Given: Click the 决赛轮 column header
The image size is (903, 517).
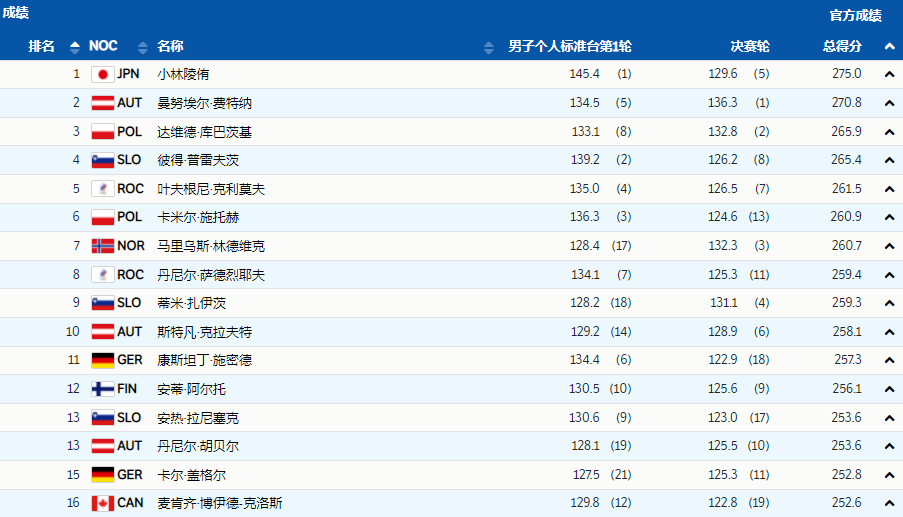Looking at the screenshot, I should [750, 47].
